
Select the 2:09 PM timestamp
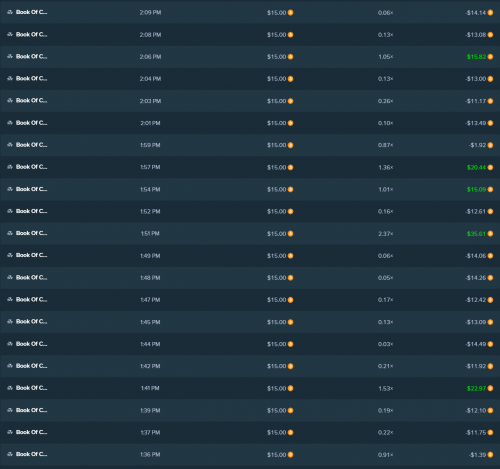150,13
